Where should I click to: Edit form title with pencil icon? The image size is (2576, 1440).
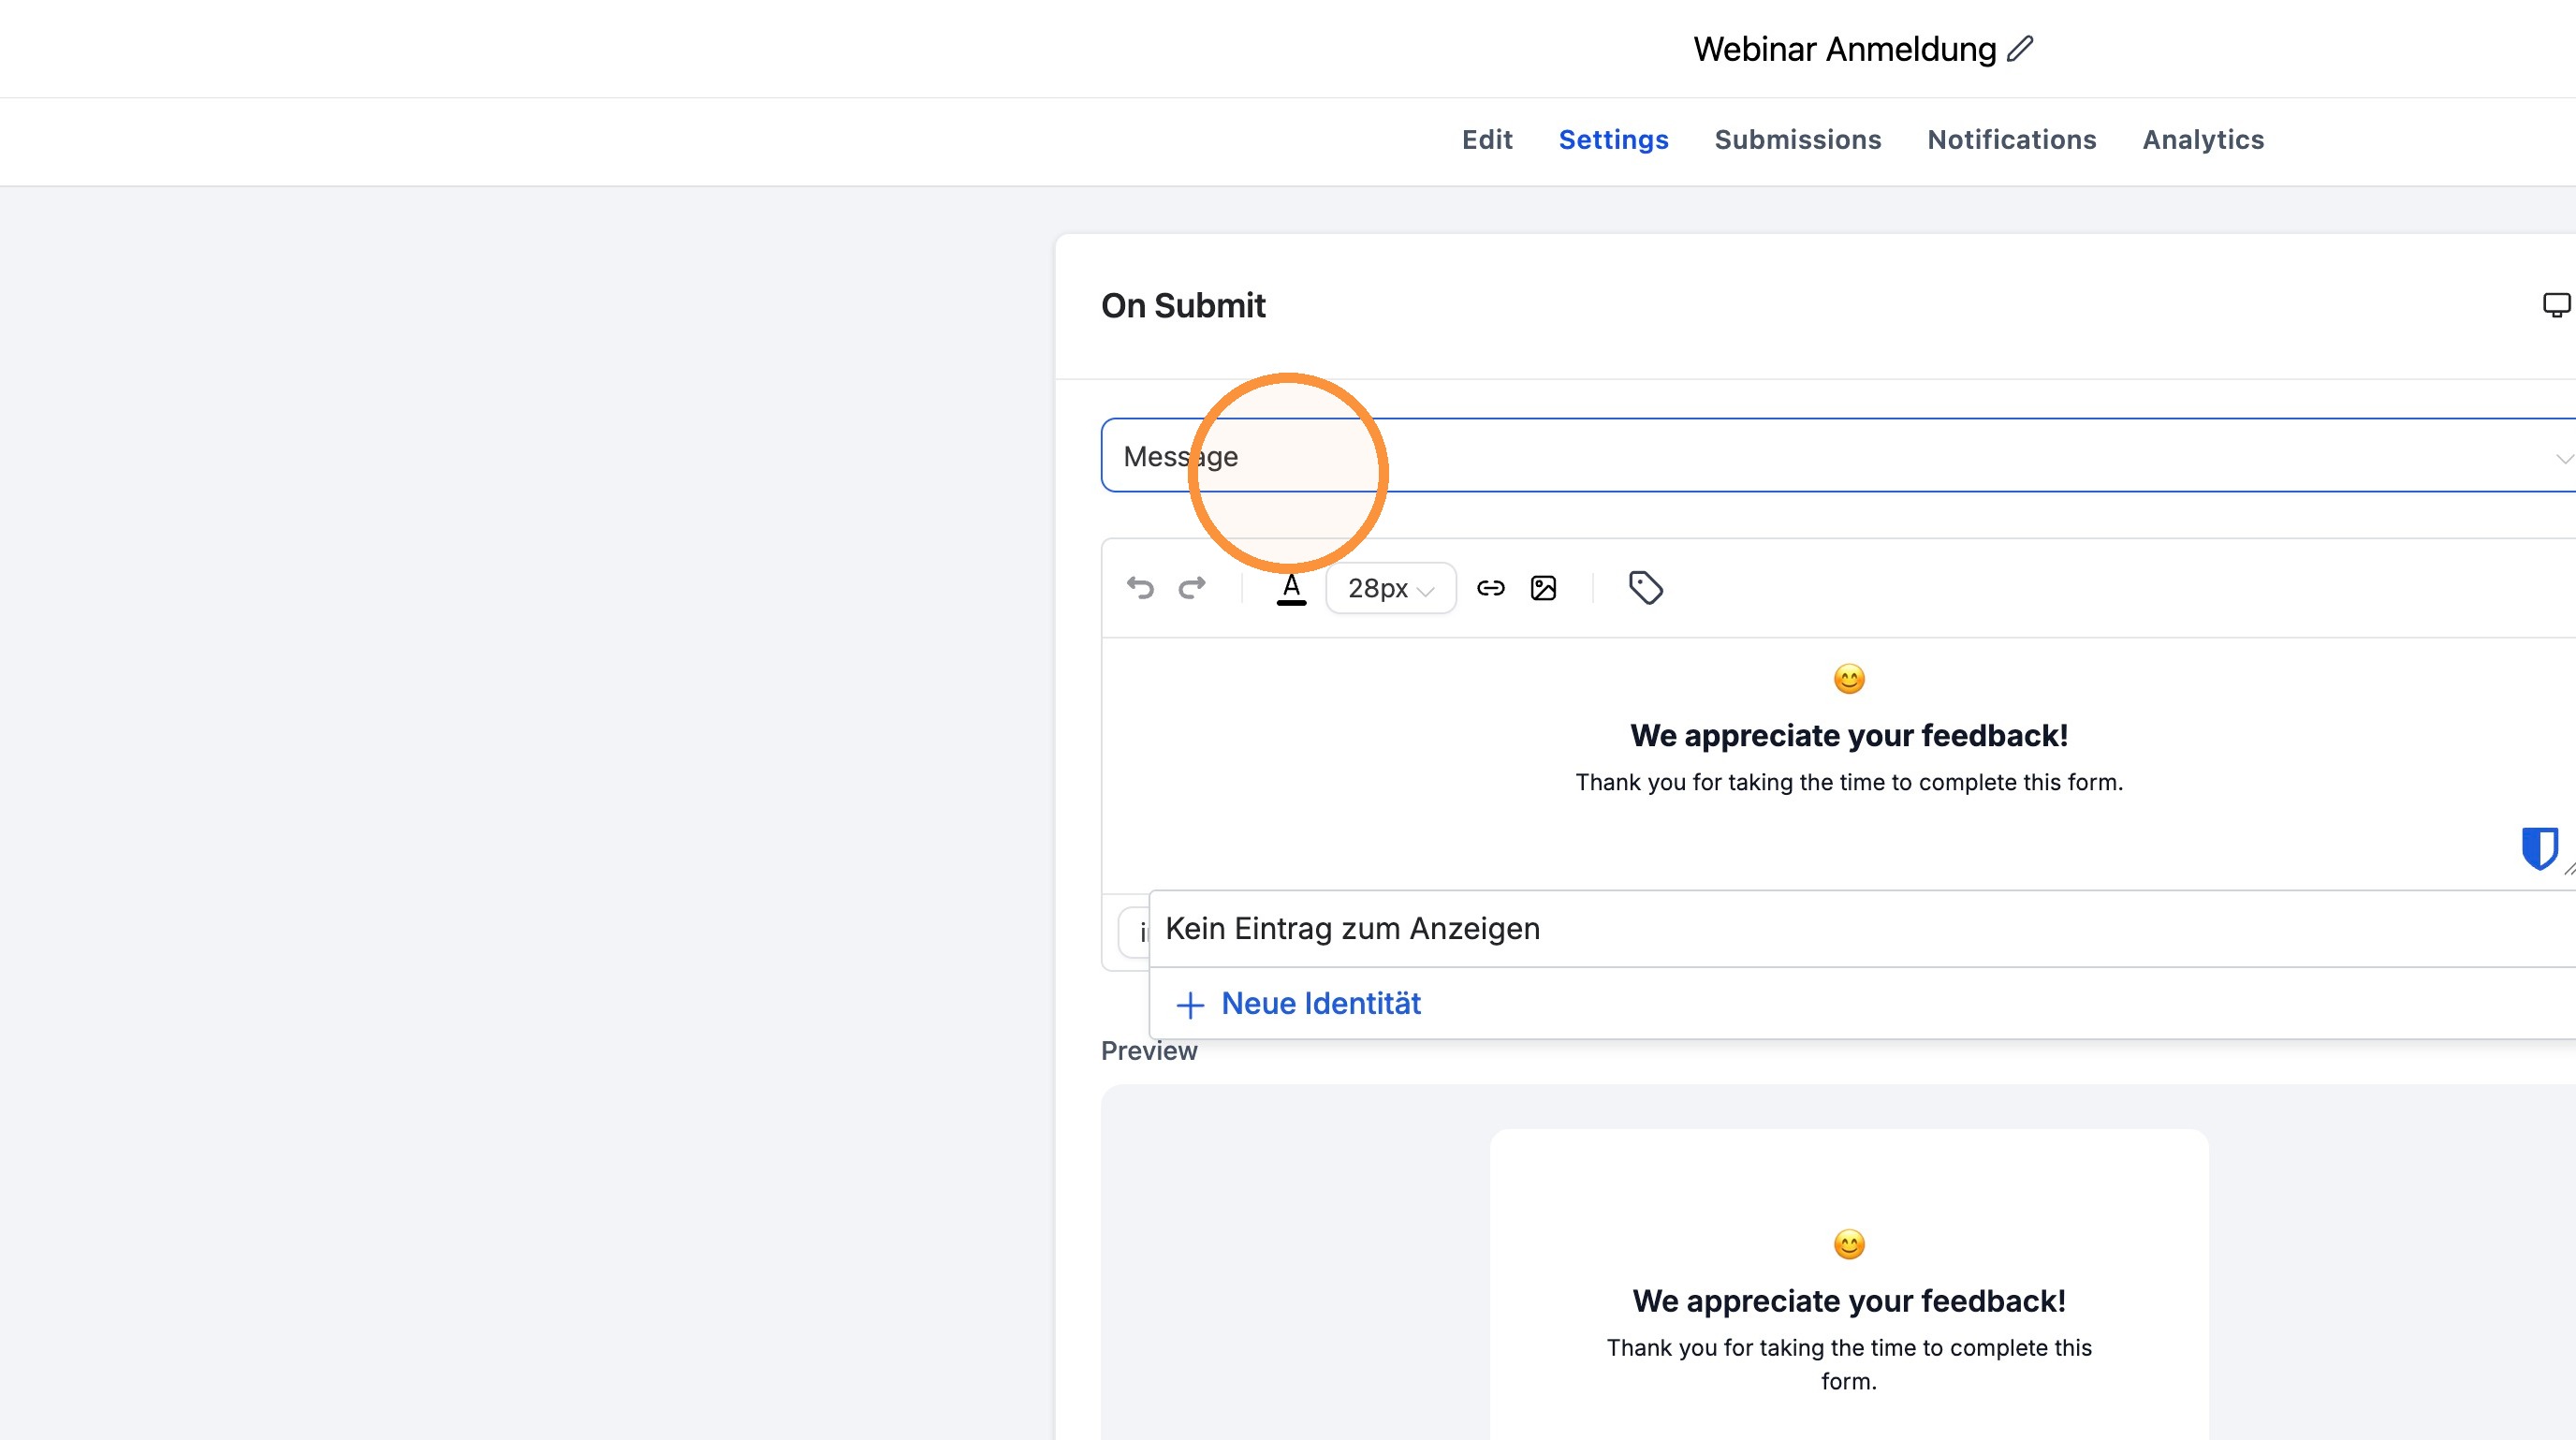point(2019,49)
